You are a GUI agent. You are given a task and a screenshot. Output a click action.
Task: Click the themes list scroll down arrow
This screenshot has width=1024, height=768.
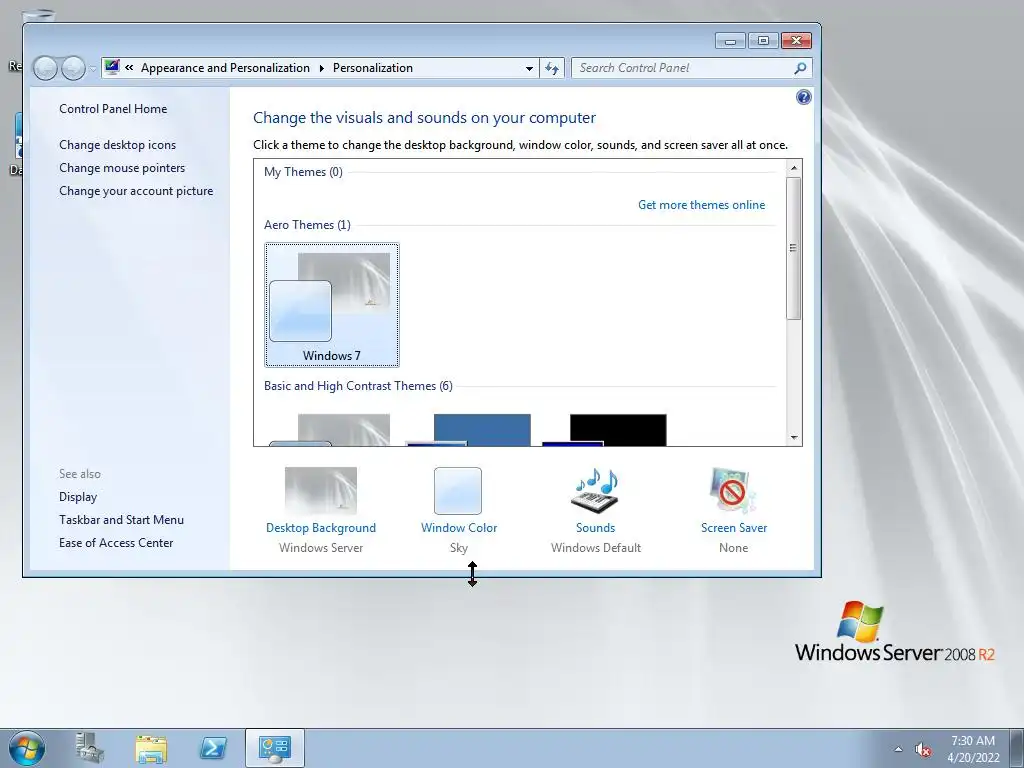793,438
